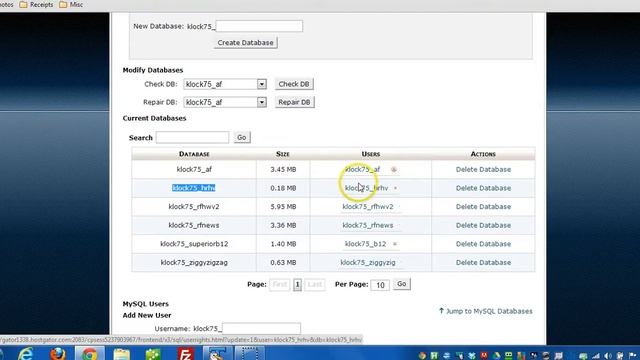Follow the Jump to MySQL Databases link
The image size is (640, 360).
coord(485,311)
